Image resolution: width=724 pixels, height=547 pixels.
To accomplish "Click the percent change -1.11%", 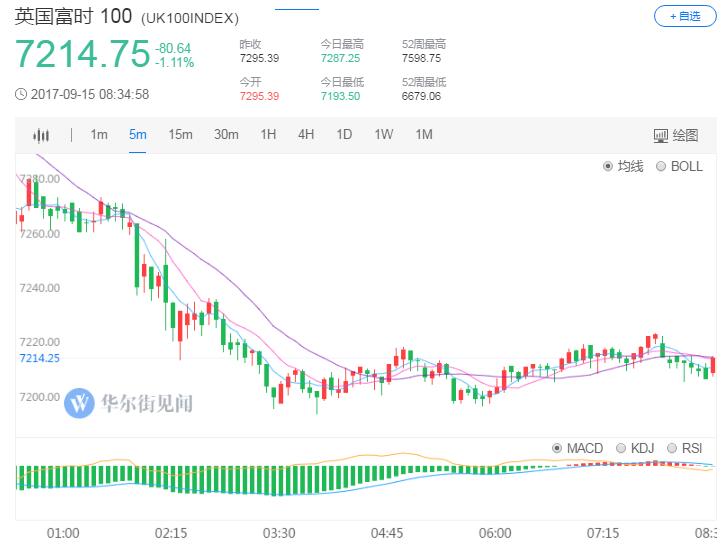I will [x=175, y=62].
